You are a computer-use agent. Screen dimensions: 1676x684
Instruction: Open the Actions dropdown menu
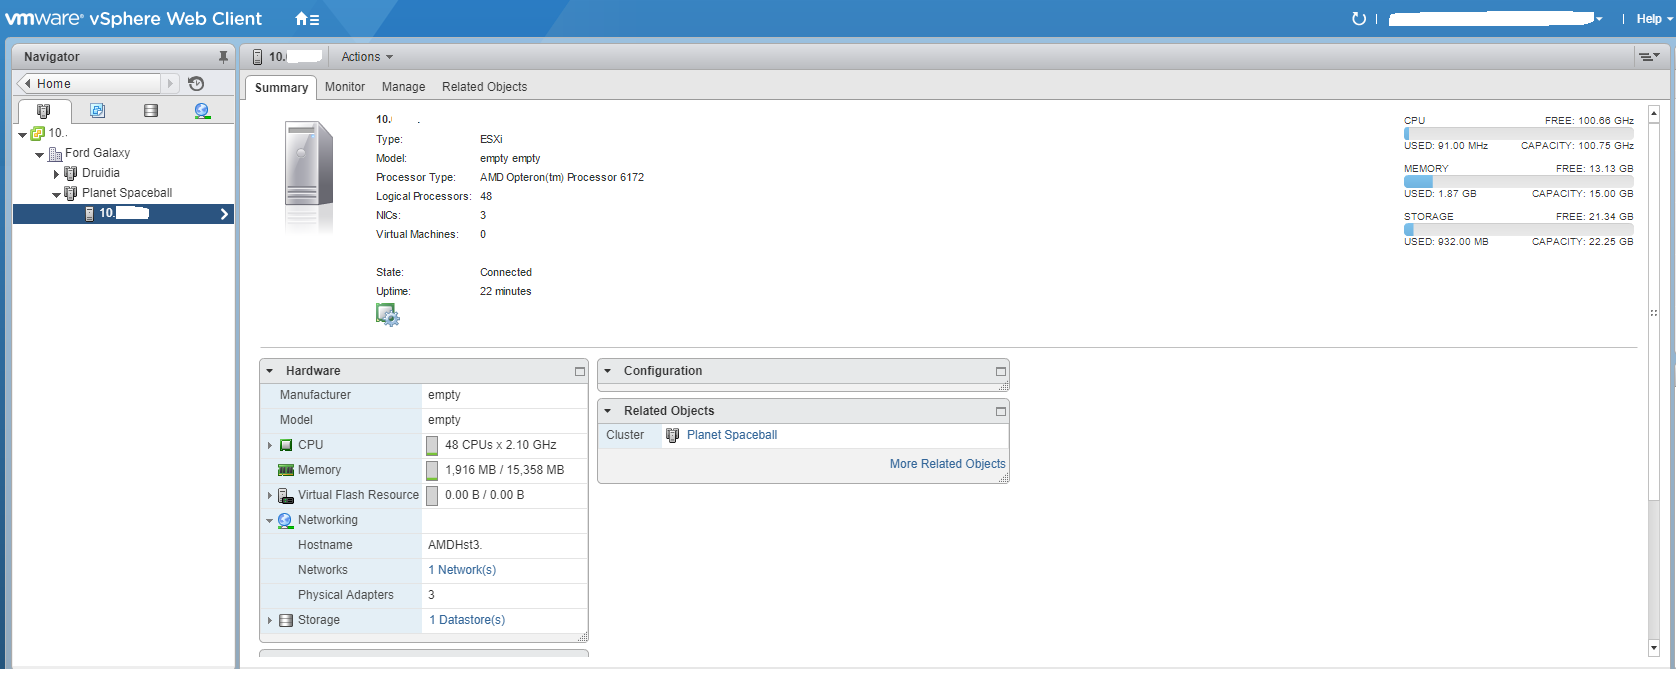pyautogui.click(x=367, y=57)
